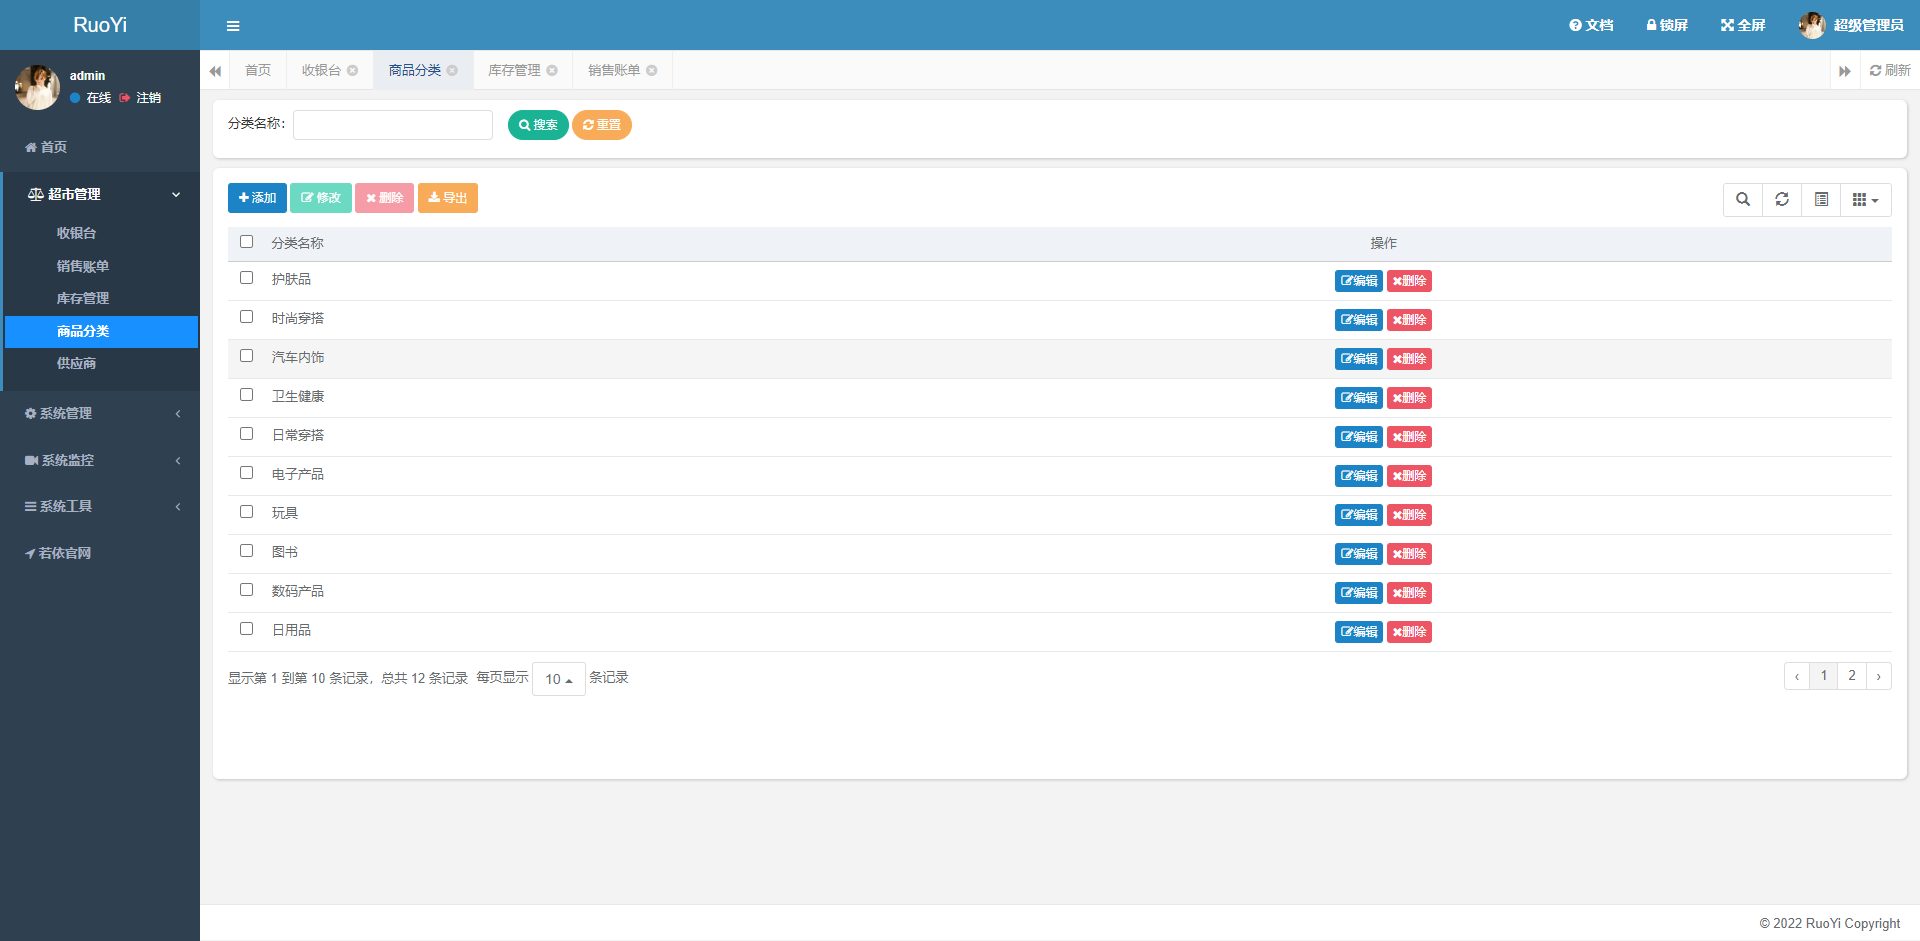Click 删除 button for the 玩具 row
The image size is (1920, 941).
point(1409,515)
